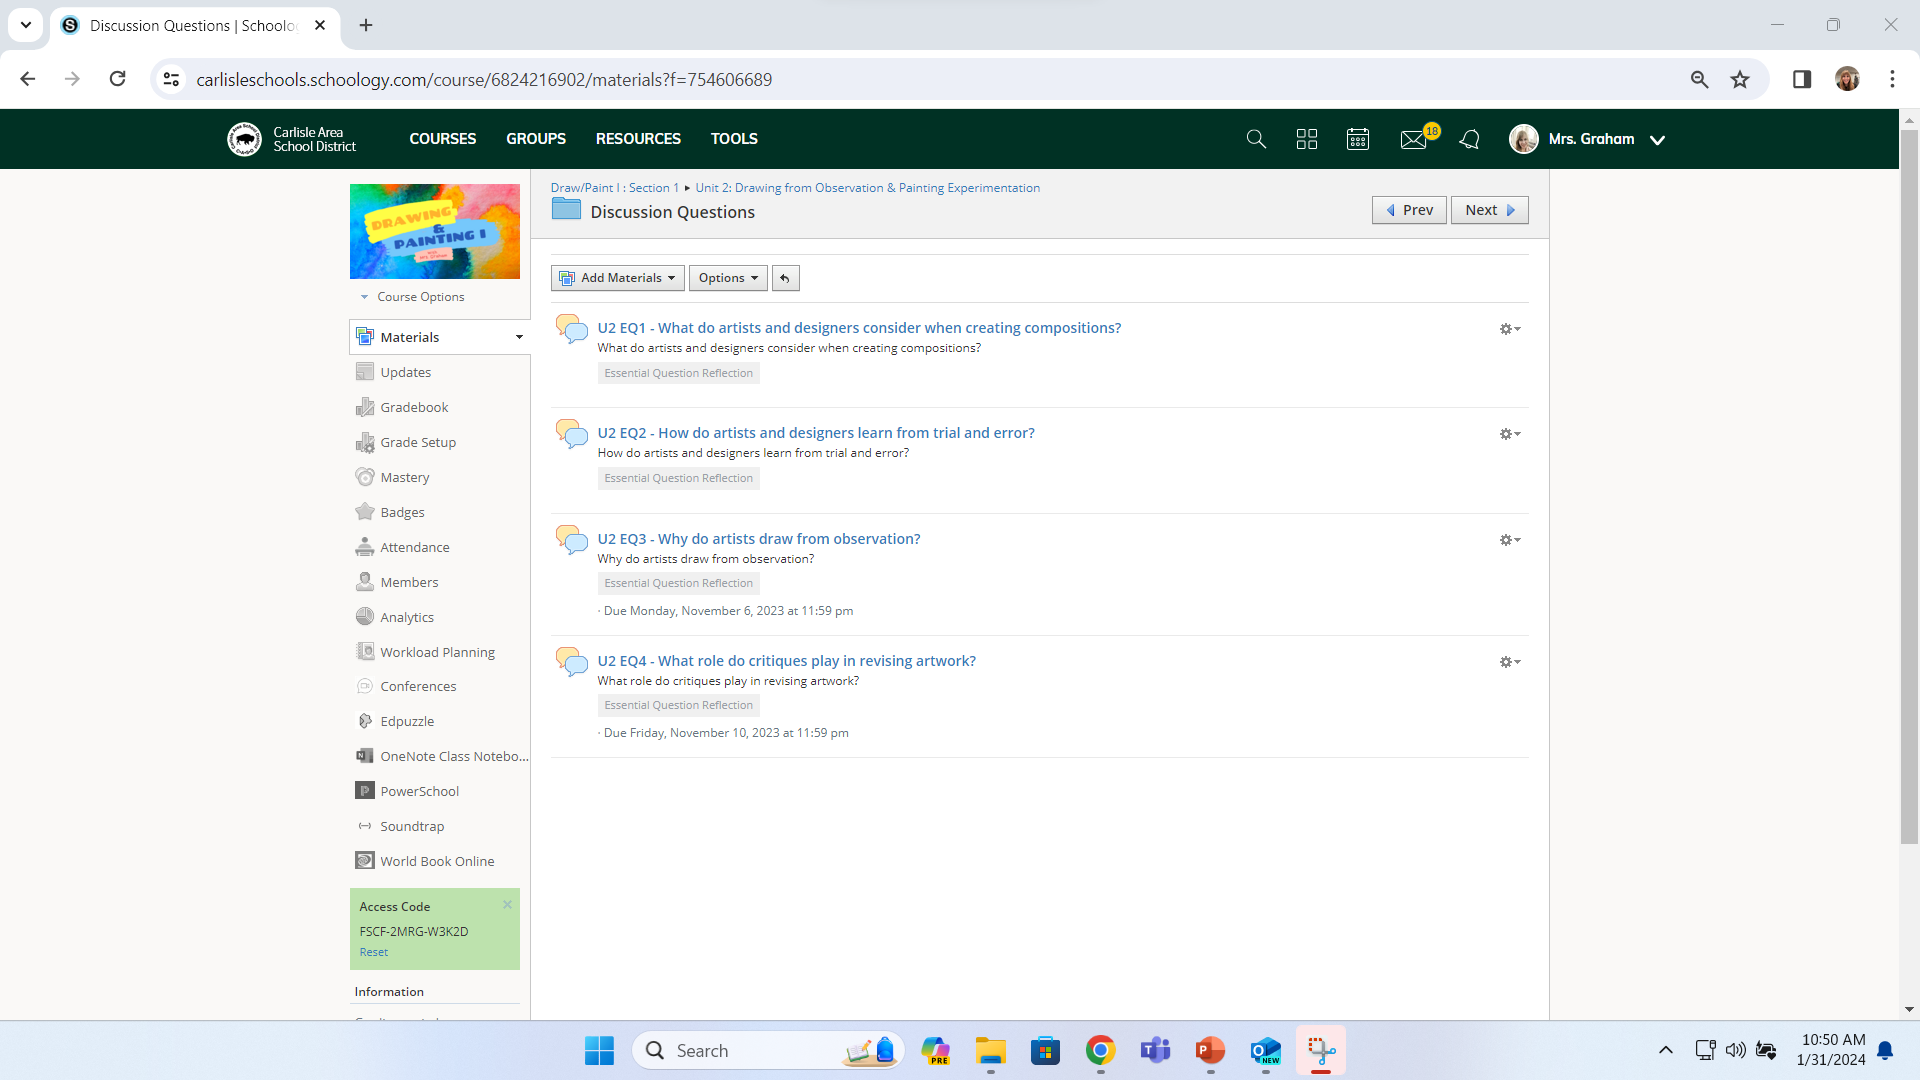Image resolution: width=1920 pixels, height=1080 pixels.
Task: Reload the page with the refresh icon
Action: [x=118, y=79]
